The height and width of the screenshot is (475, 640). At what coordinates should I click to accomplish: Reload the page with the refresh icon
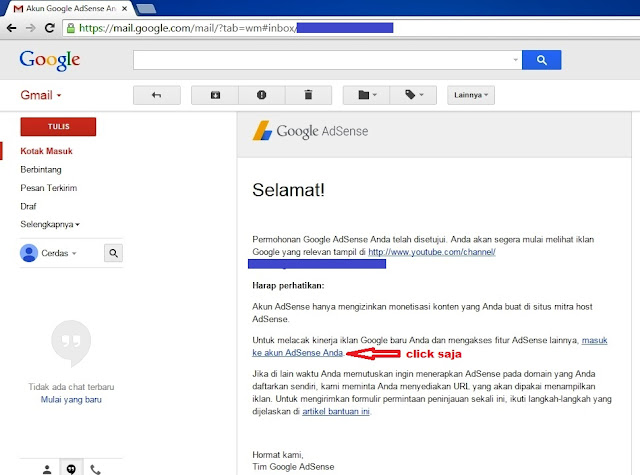tap(50, 28)
